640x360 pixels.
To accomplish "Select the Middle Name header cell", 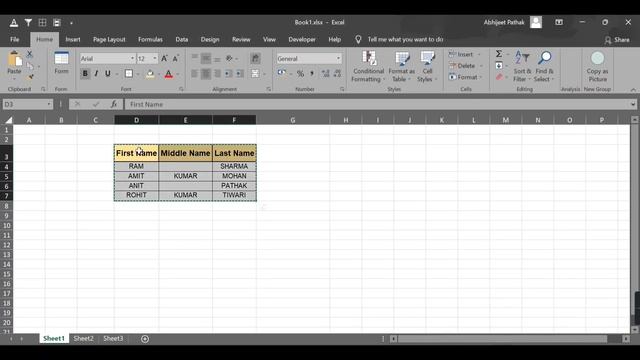I will 185,153.
